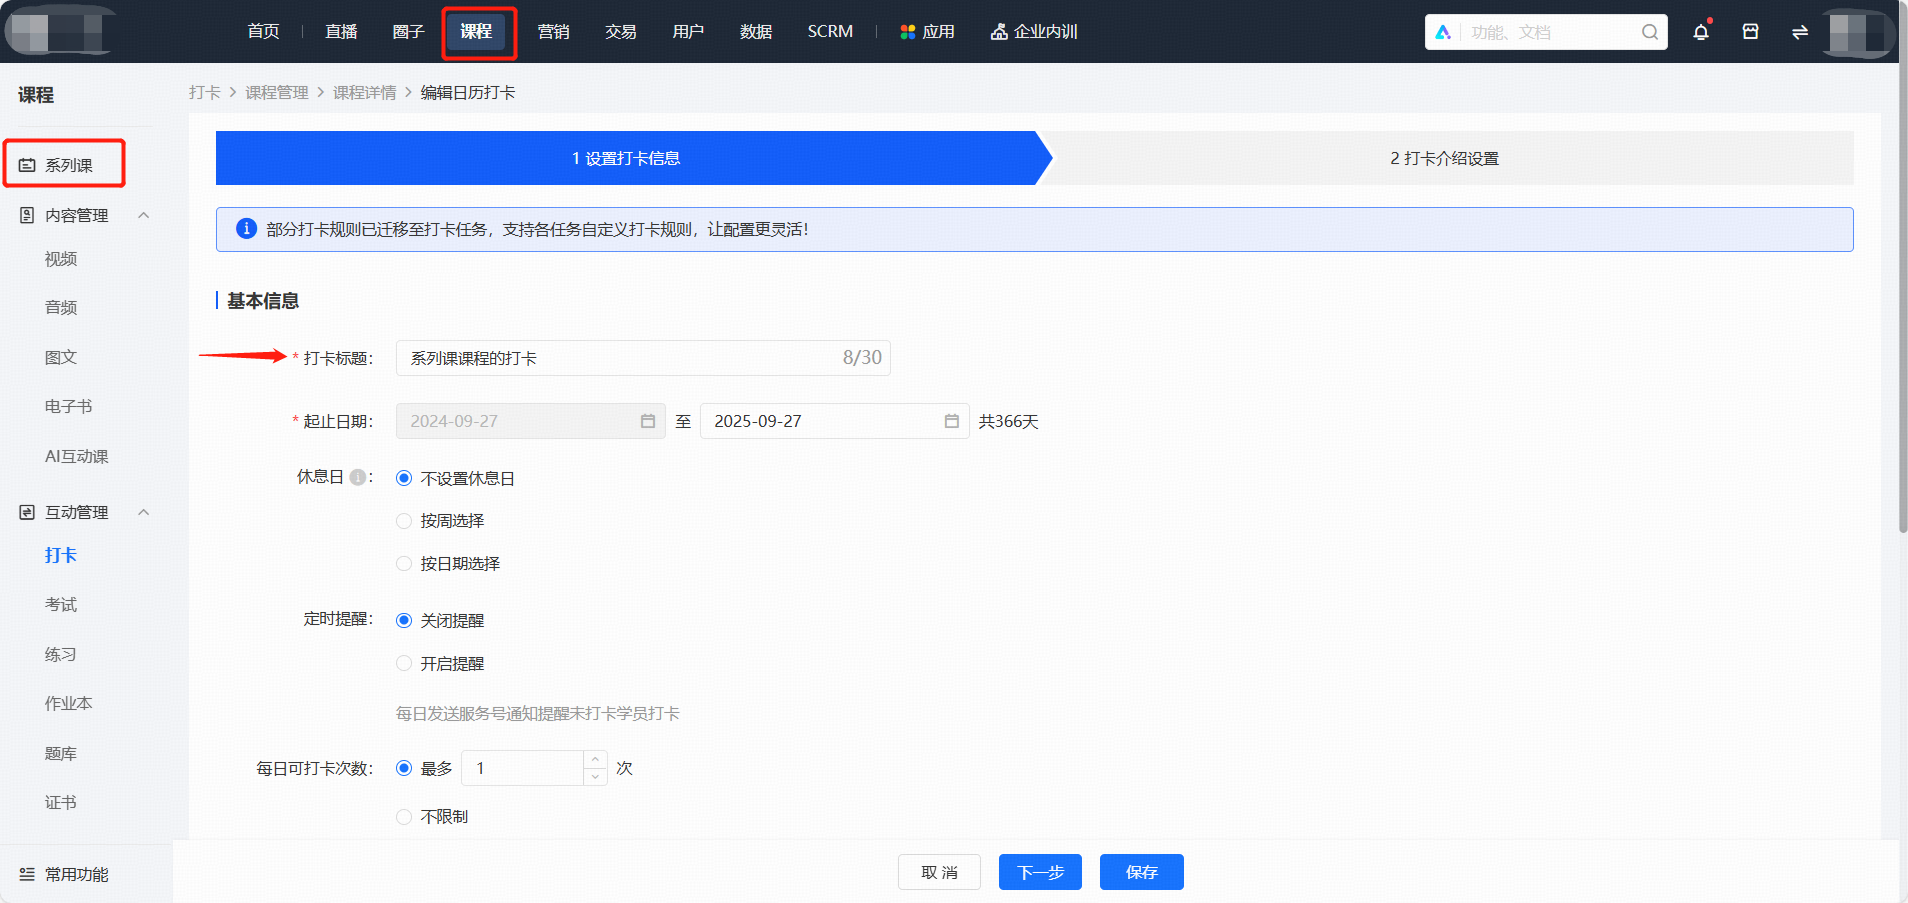Click the shop icon in header
This screenshot has width=1908, height=903.
pos(1750,32)
